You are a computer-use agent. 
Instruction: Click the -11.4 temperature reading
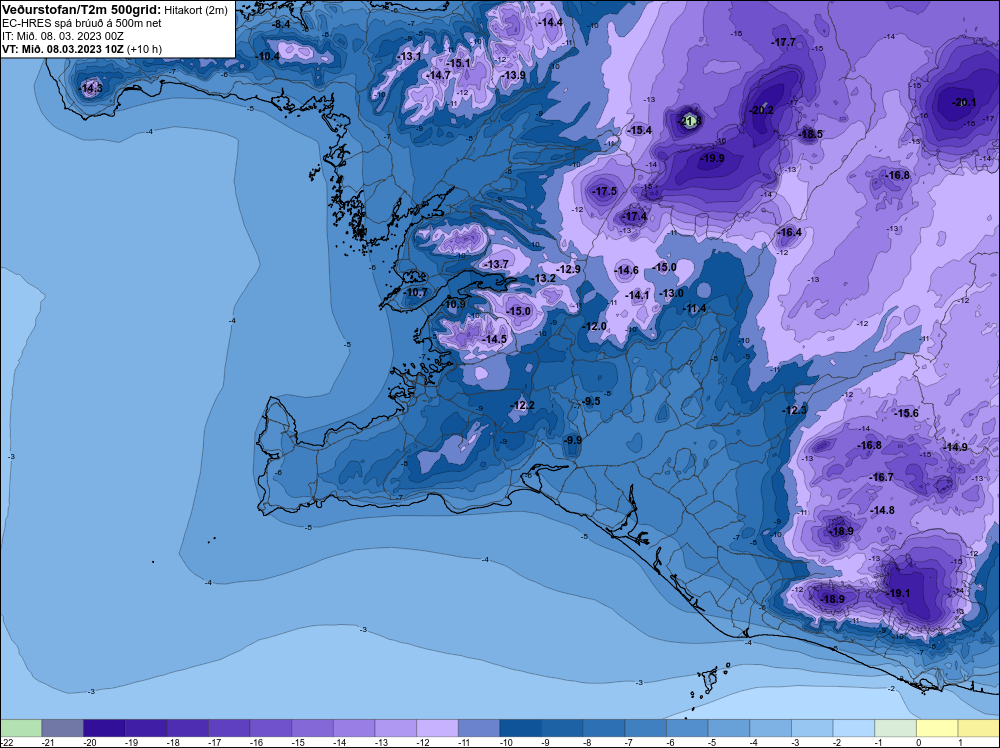(695, 309)
